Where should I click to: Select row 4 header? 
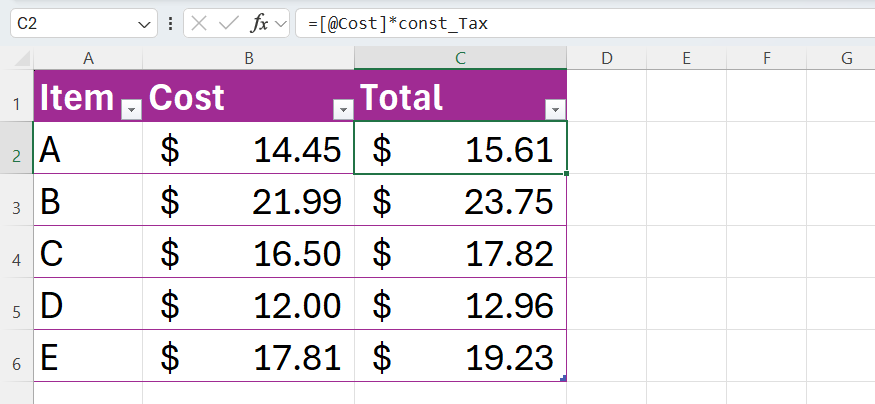17,252
